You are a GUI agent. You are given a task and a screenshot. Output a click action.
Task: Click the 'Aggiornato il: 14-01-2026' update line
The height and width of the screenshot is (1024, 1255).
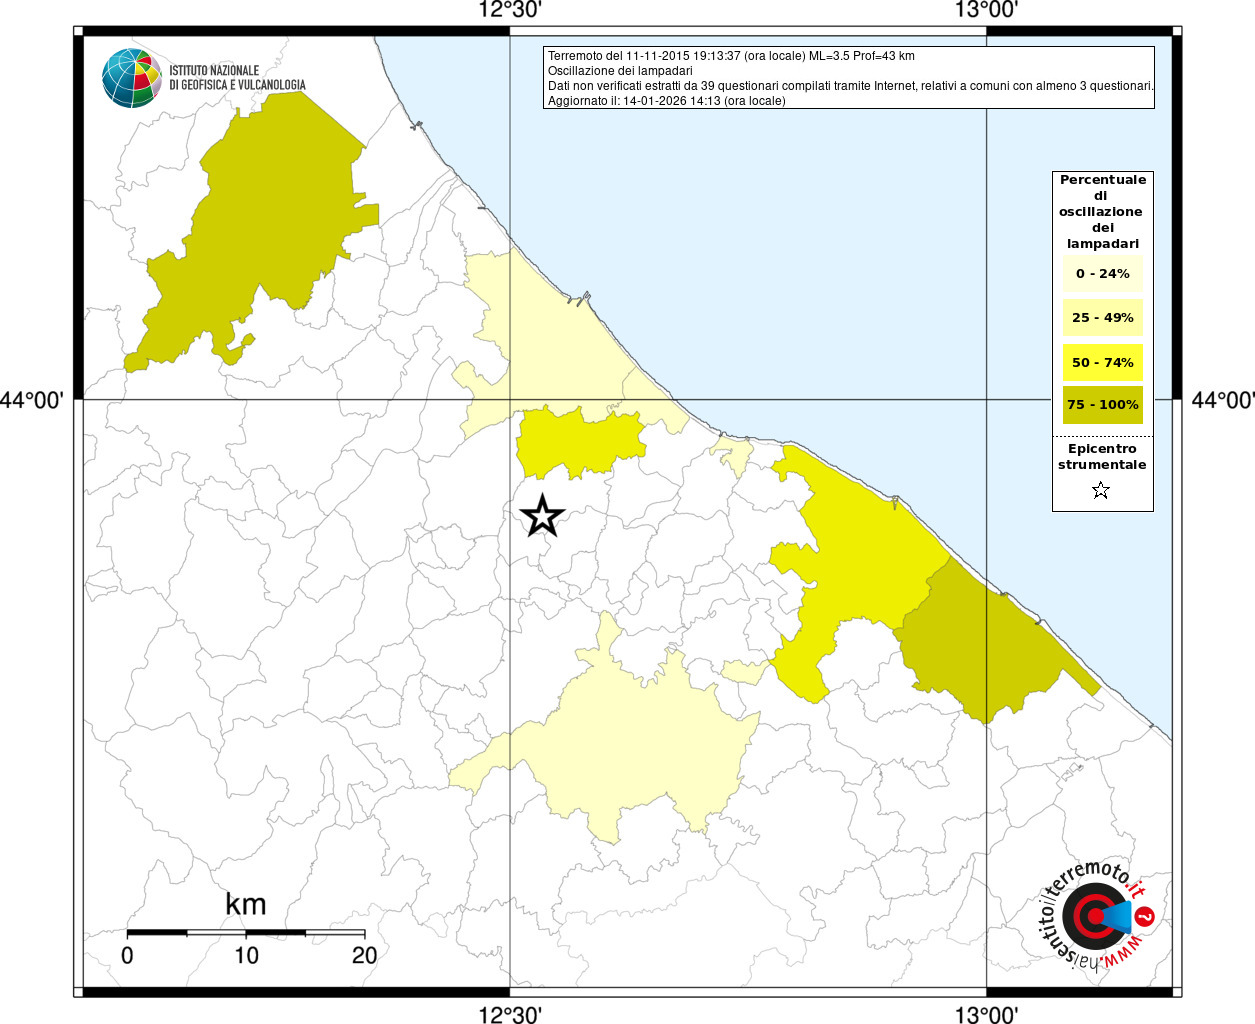pos(666,101)
